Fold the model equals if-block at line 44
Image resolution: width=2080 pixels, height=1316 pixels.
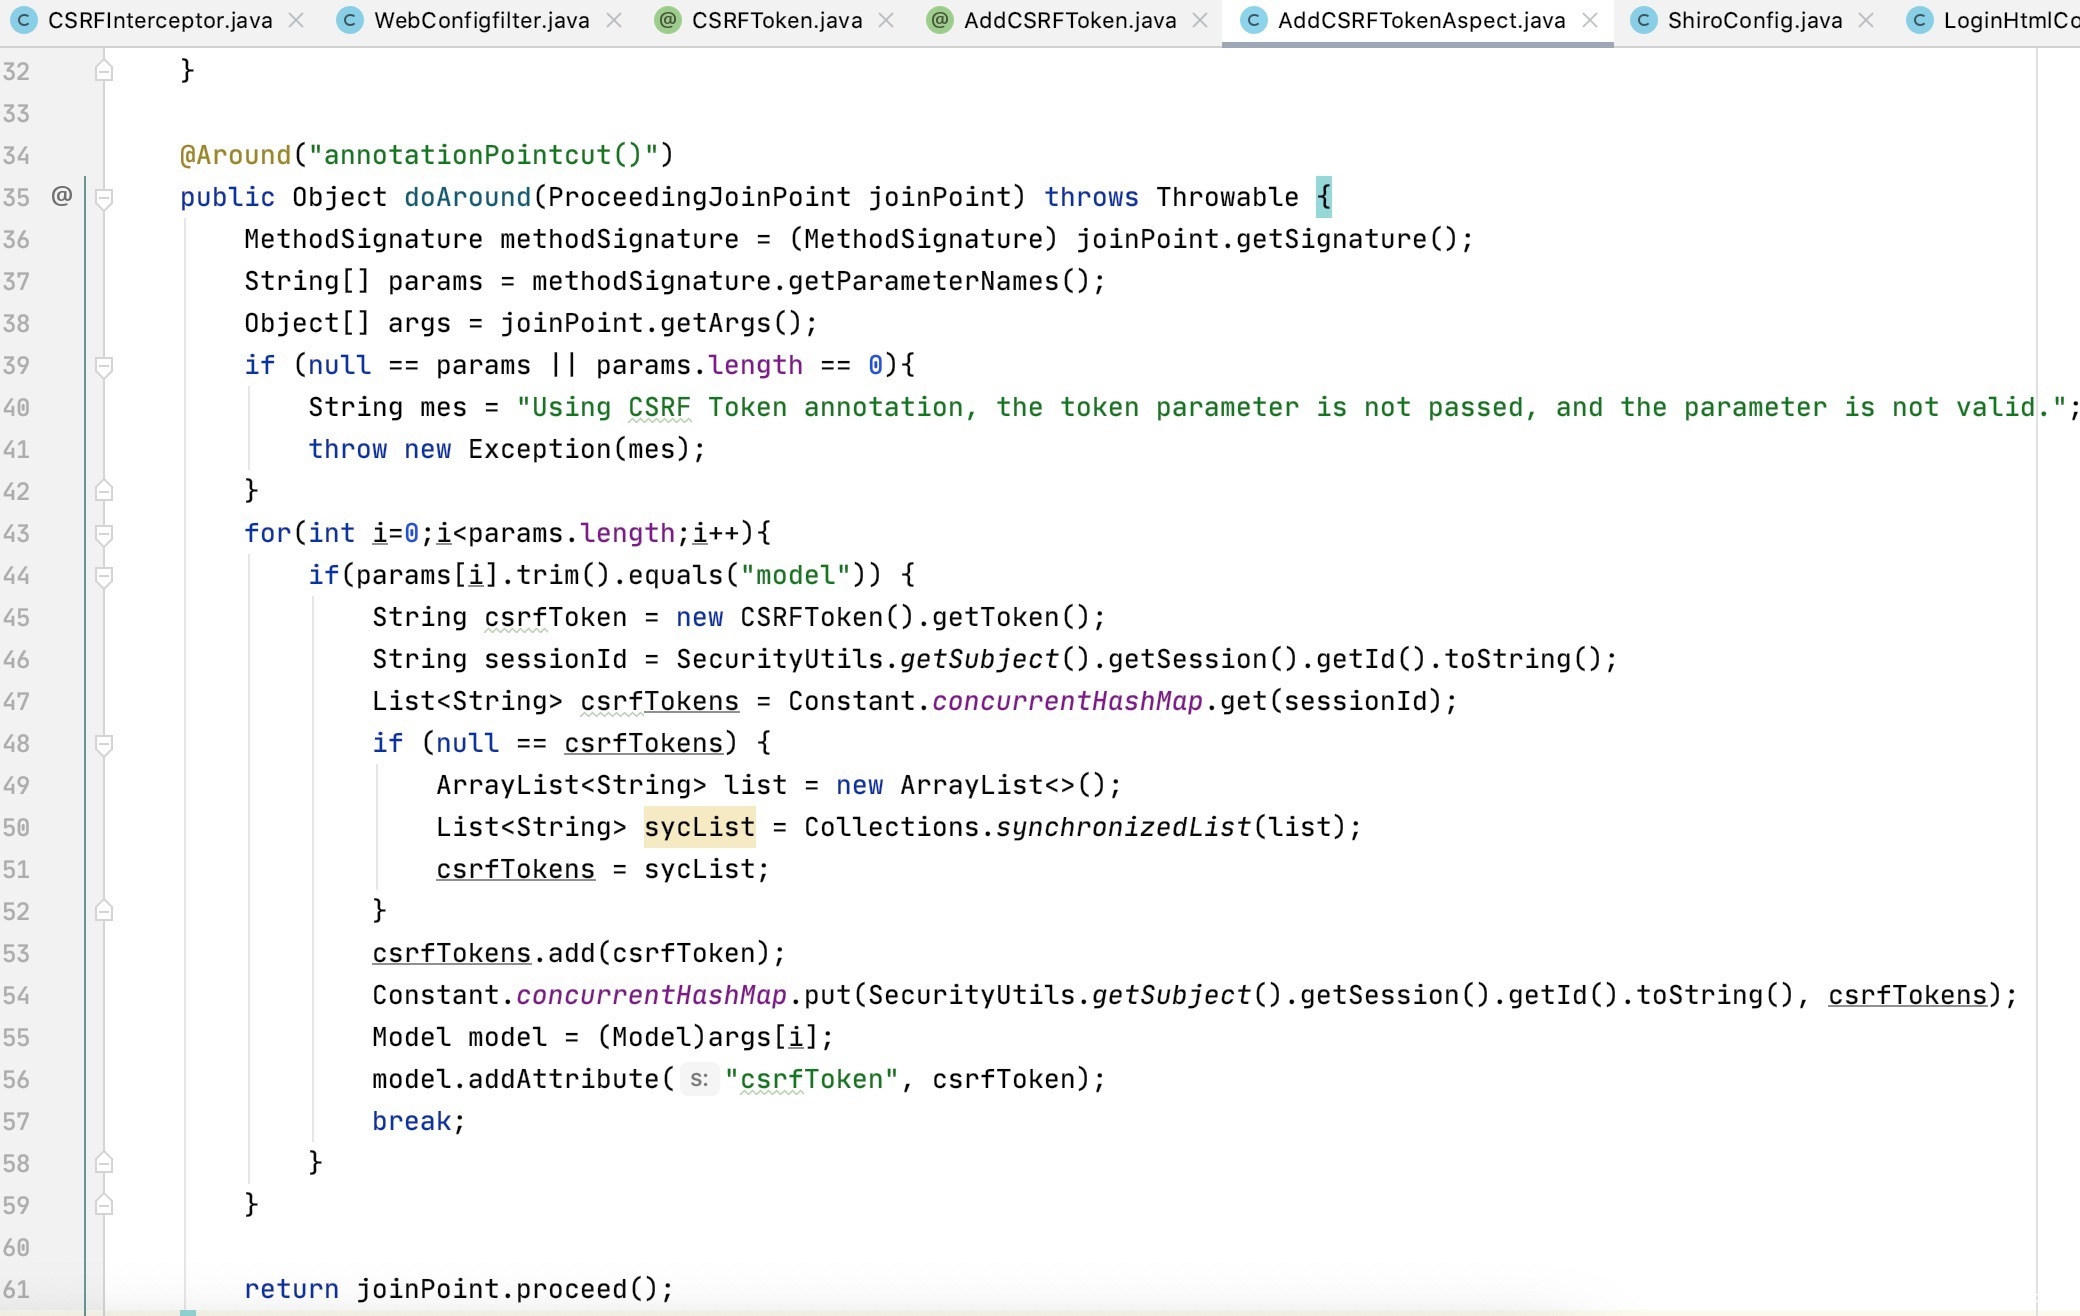103,576
